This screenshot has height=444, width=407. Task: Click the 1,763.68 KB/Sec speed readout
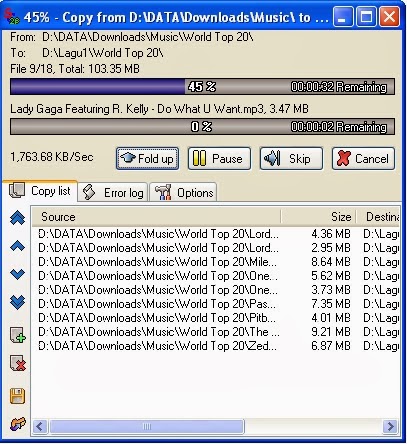(52, 157)
